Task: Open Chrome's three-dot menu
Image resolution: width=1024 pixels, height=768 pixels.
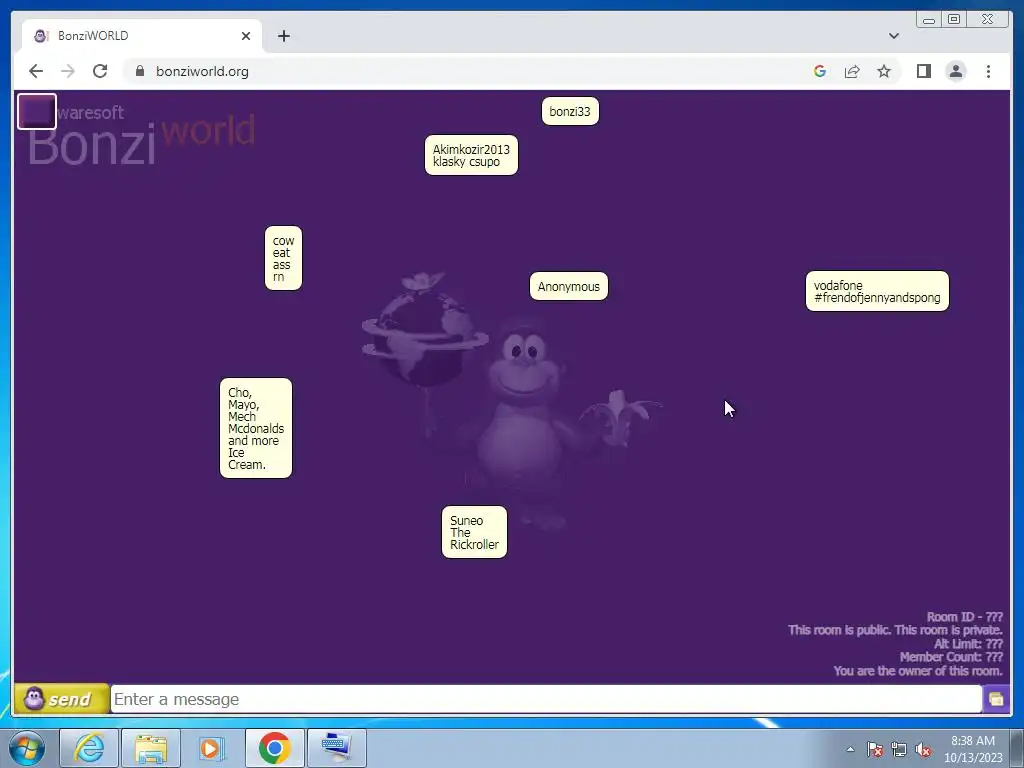Action: click(x=988, y=71)
